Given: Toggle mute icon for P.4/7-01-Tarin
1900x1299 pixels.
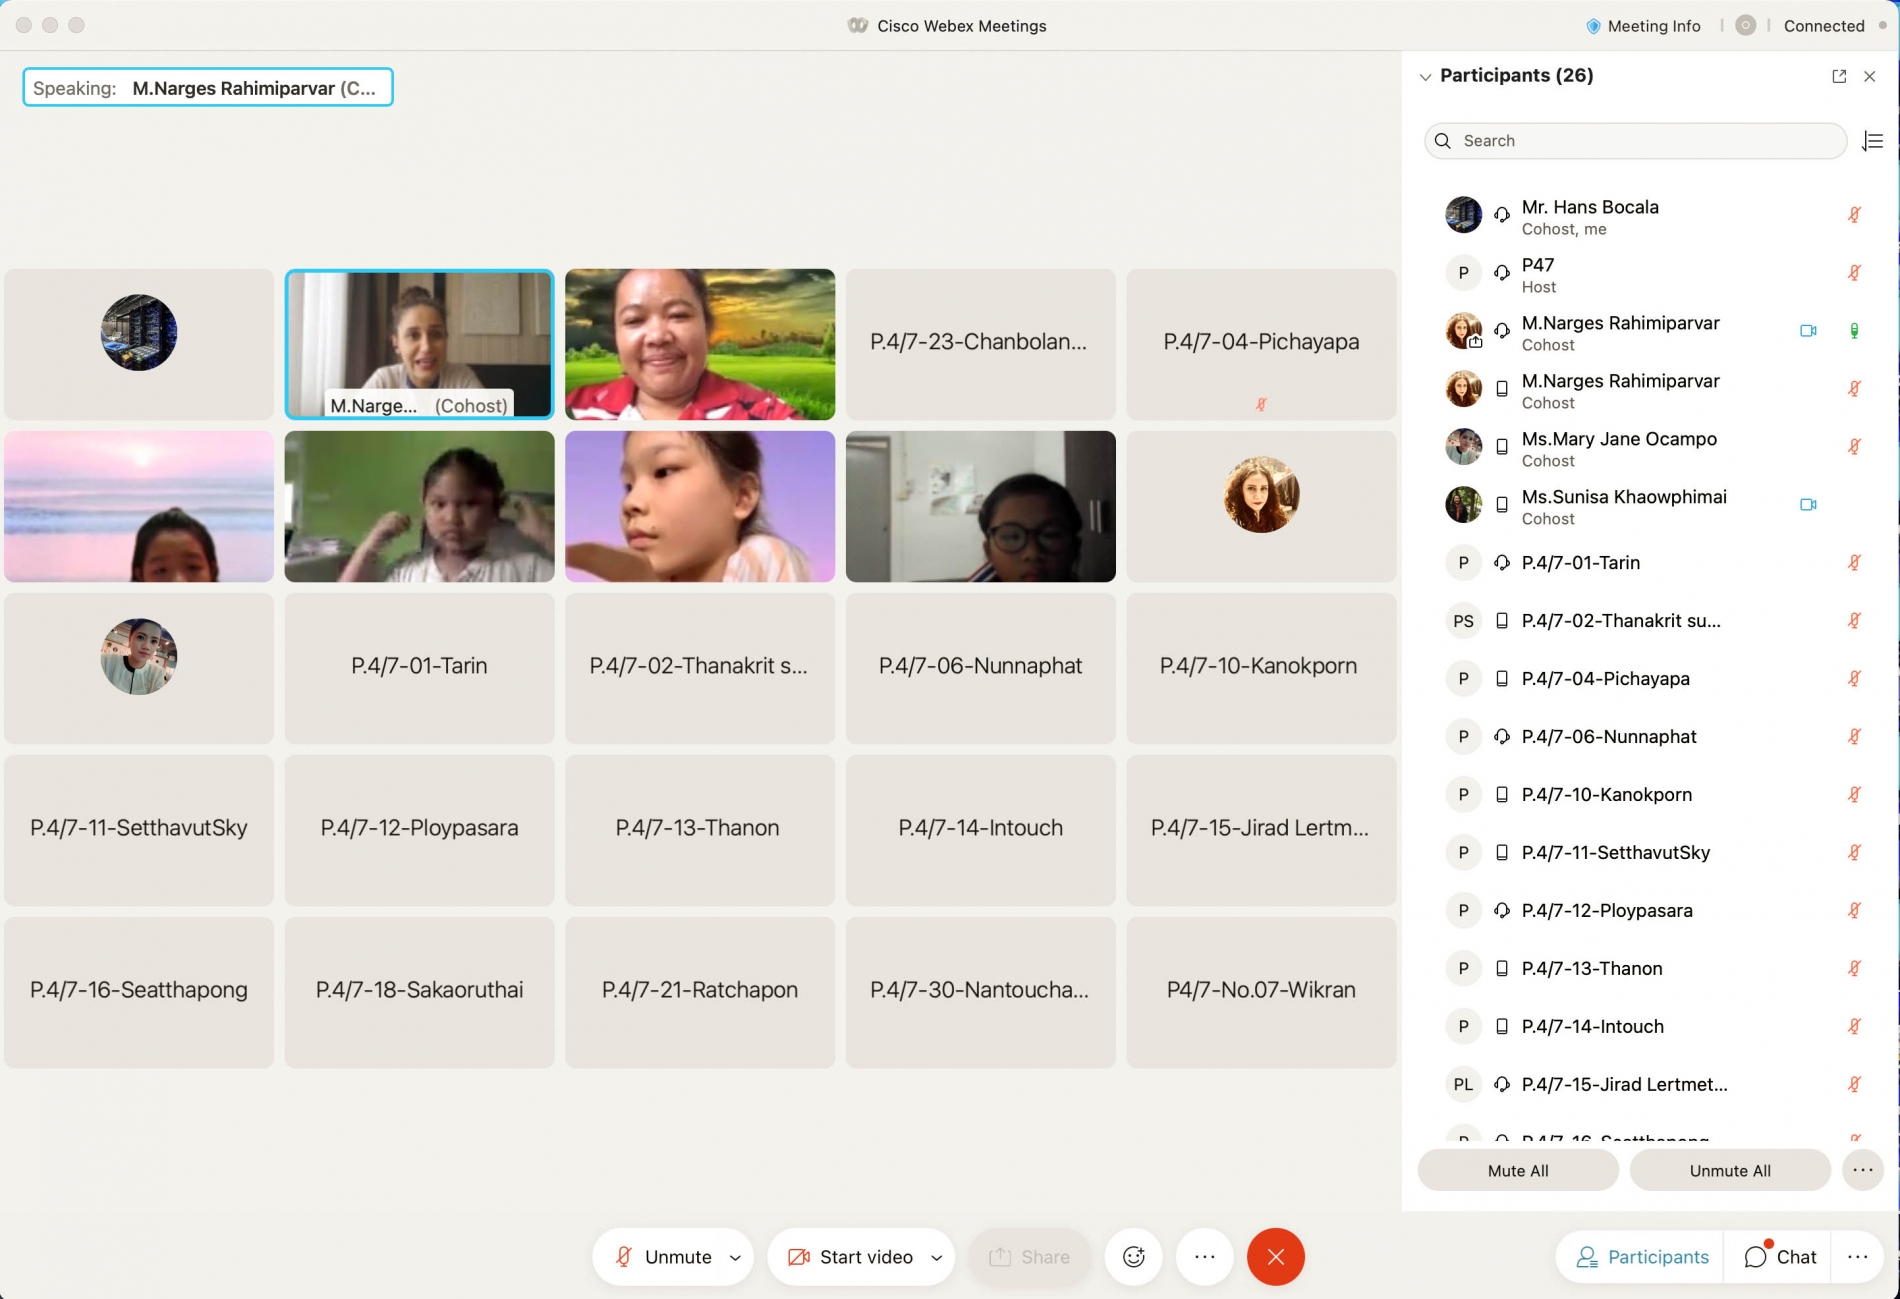Looking at the screenshot, I should coord(1854,563).
